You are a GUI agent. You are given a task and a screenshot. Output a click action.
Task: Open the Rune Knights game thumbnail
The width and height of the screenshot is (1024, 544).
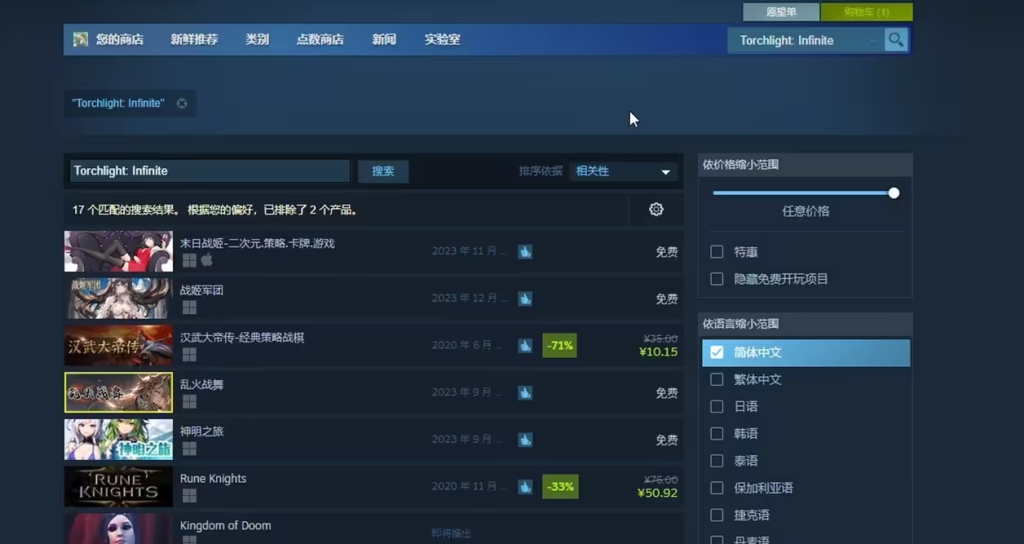click(x=119, y=487)
